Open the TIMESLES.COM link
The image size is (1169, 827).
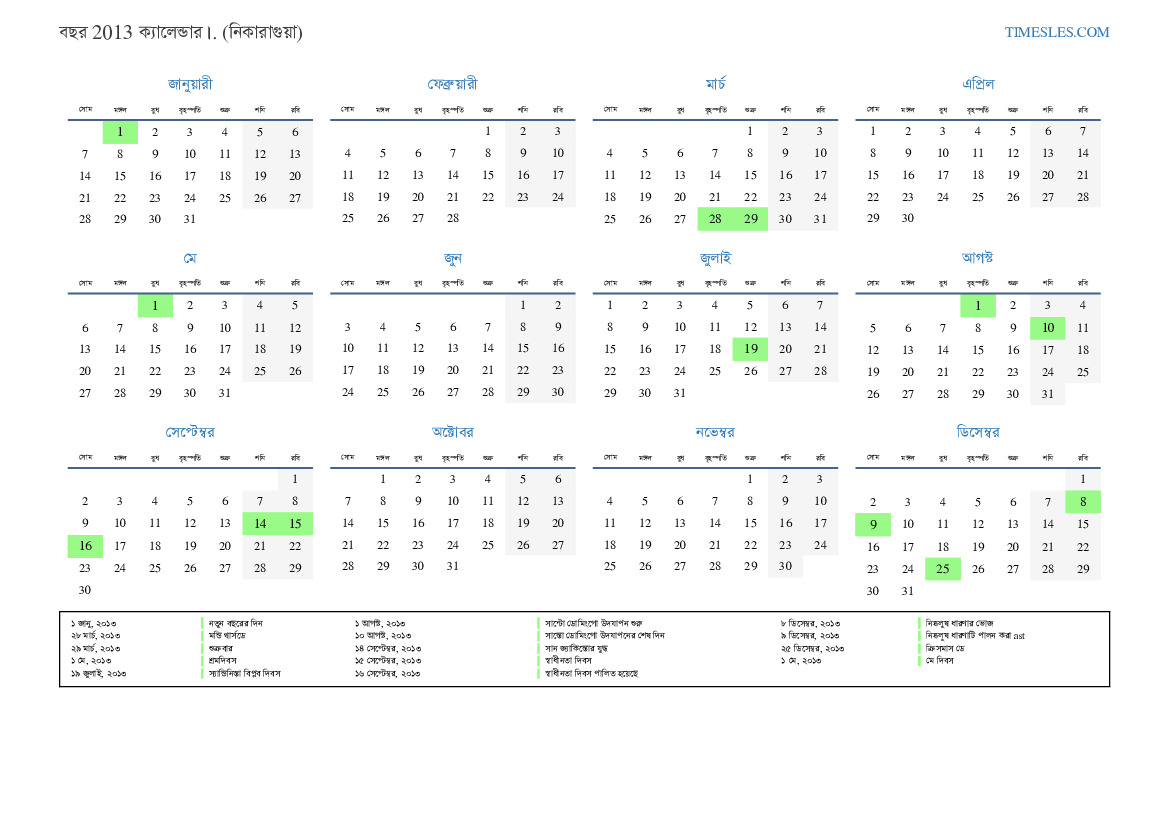point(1056,32)
